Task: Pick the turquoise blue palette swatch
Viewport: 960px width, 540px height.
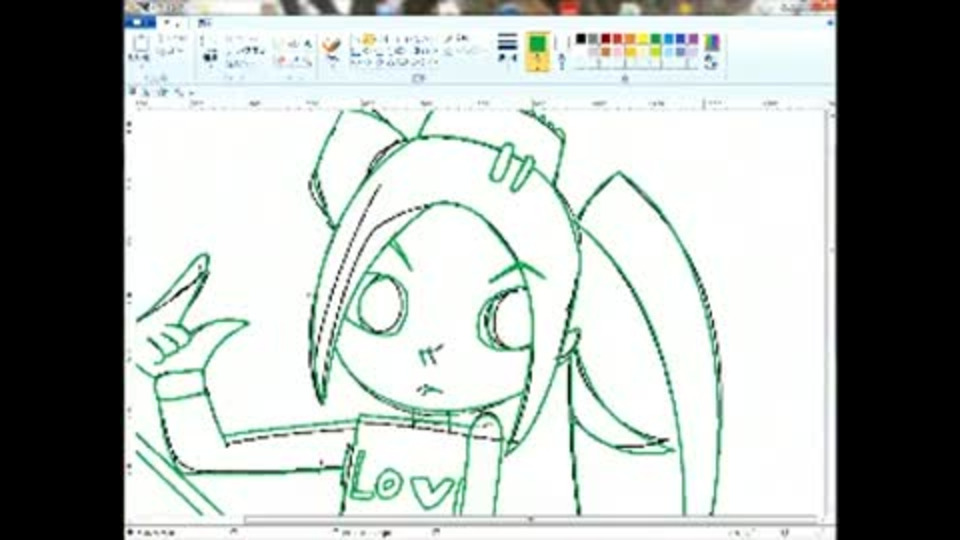Action: pos(668,40)
